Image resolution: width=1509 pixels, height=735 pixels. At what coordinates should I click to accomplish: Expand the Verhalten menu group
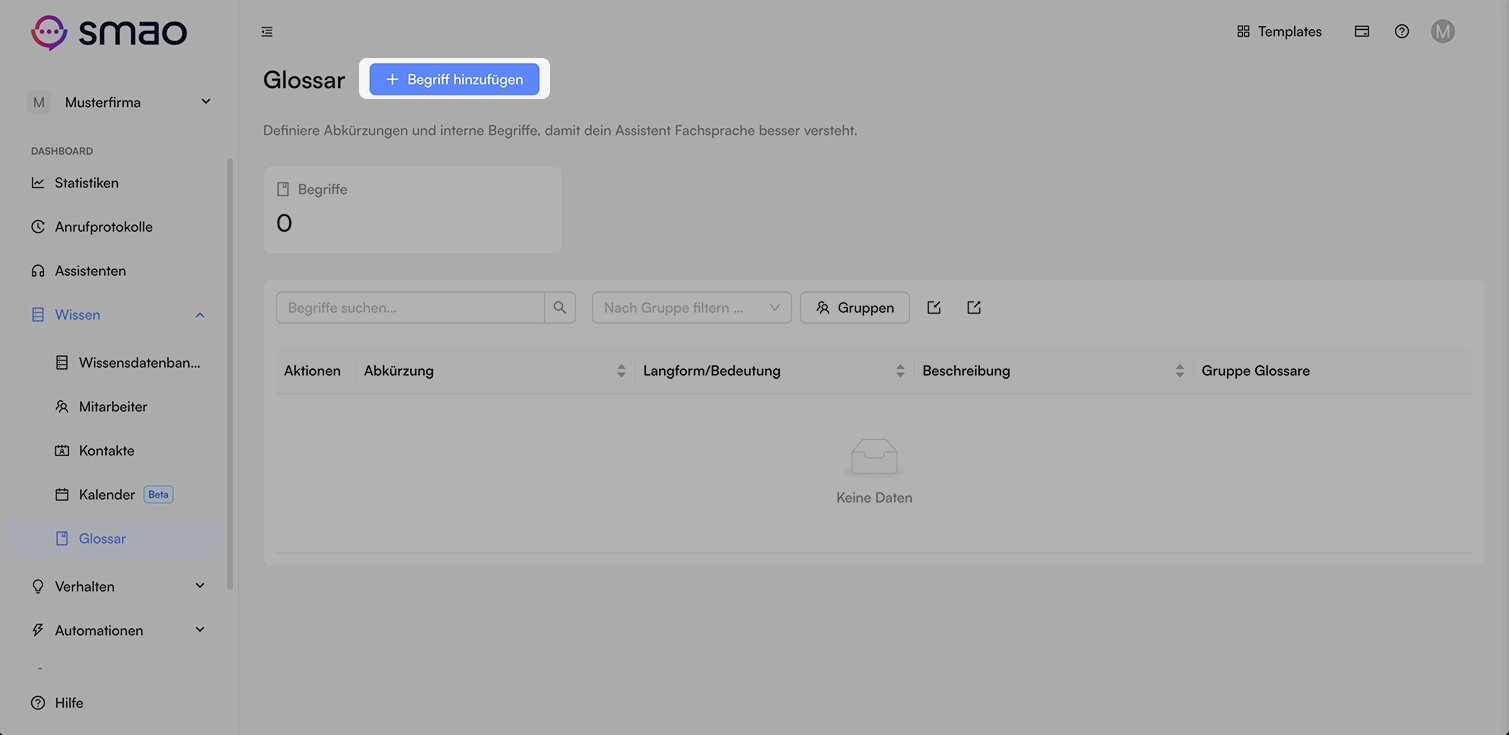[120, 587]
